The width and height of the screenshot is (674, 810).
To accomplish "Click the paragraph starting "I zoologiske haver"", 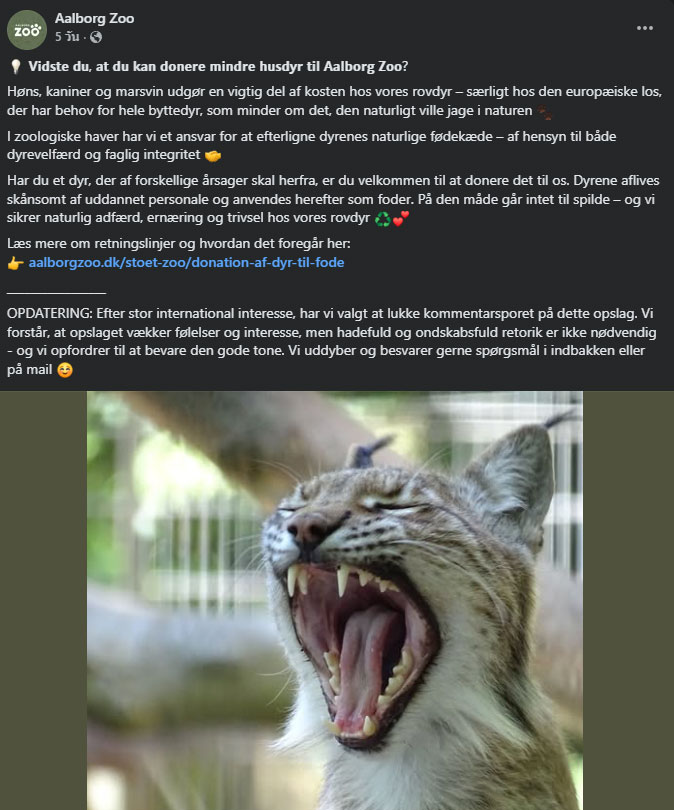I will [311, 146].
